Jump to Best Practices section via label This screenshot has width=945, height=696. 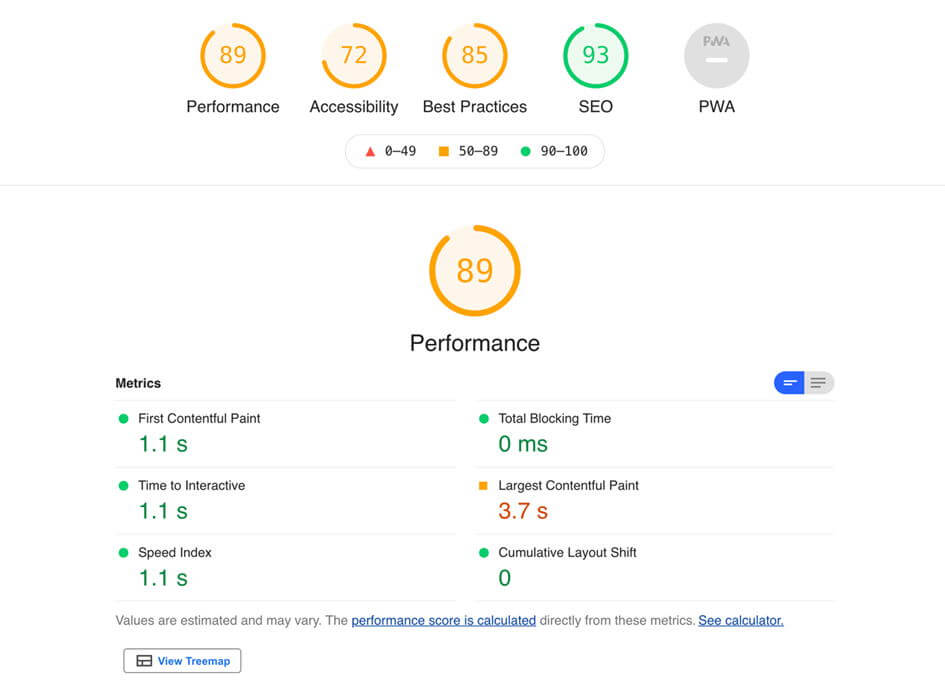pos(475,107)
